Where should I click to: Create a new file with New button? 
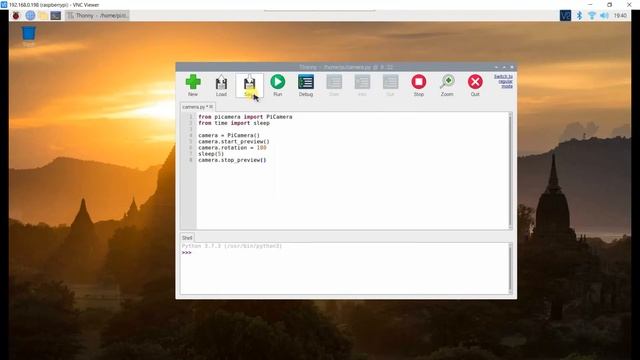[x=193, y=85]
